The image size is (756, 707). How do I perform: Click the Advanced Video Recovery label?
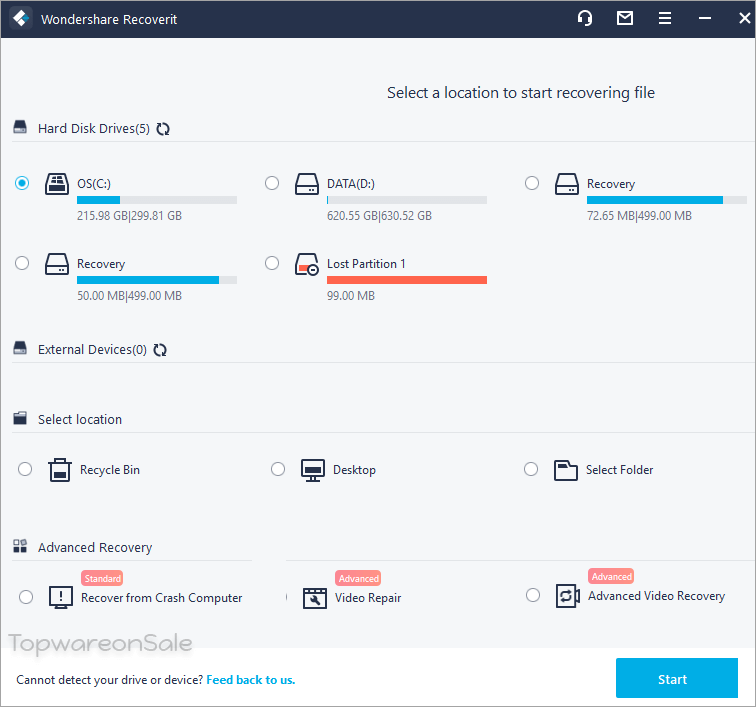click(656, 596)
